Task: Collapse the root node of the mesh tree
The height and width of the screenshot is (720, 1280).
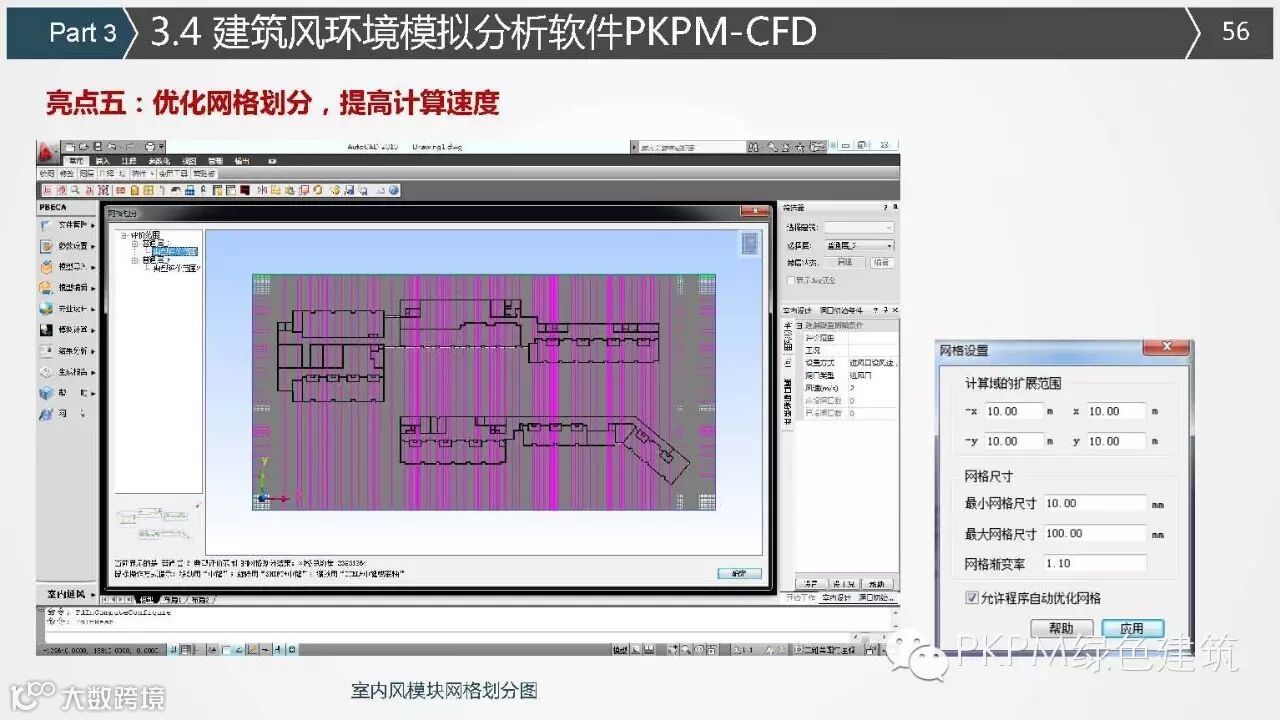Action: click(123, 236)
